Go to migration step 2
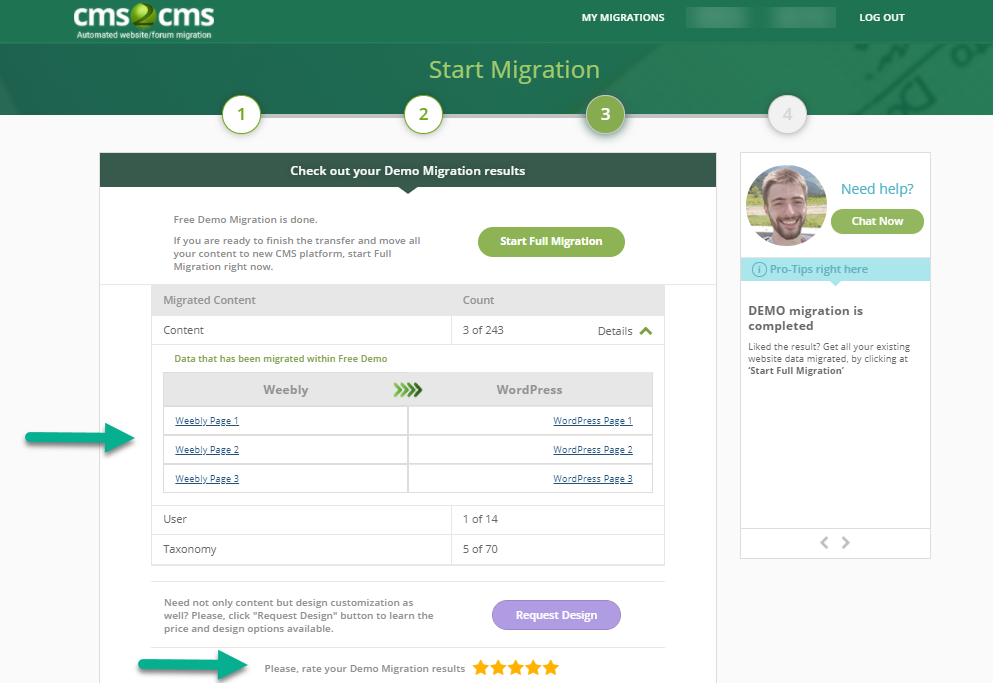 click(x=423, y=114)
